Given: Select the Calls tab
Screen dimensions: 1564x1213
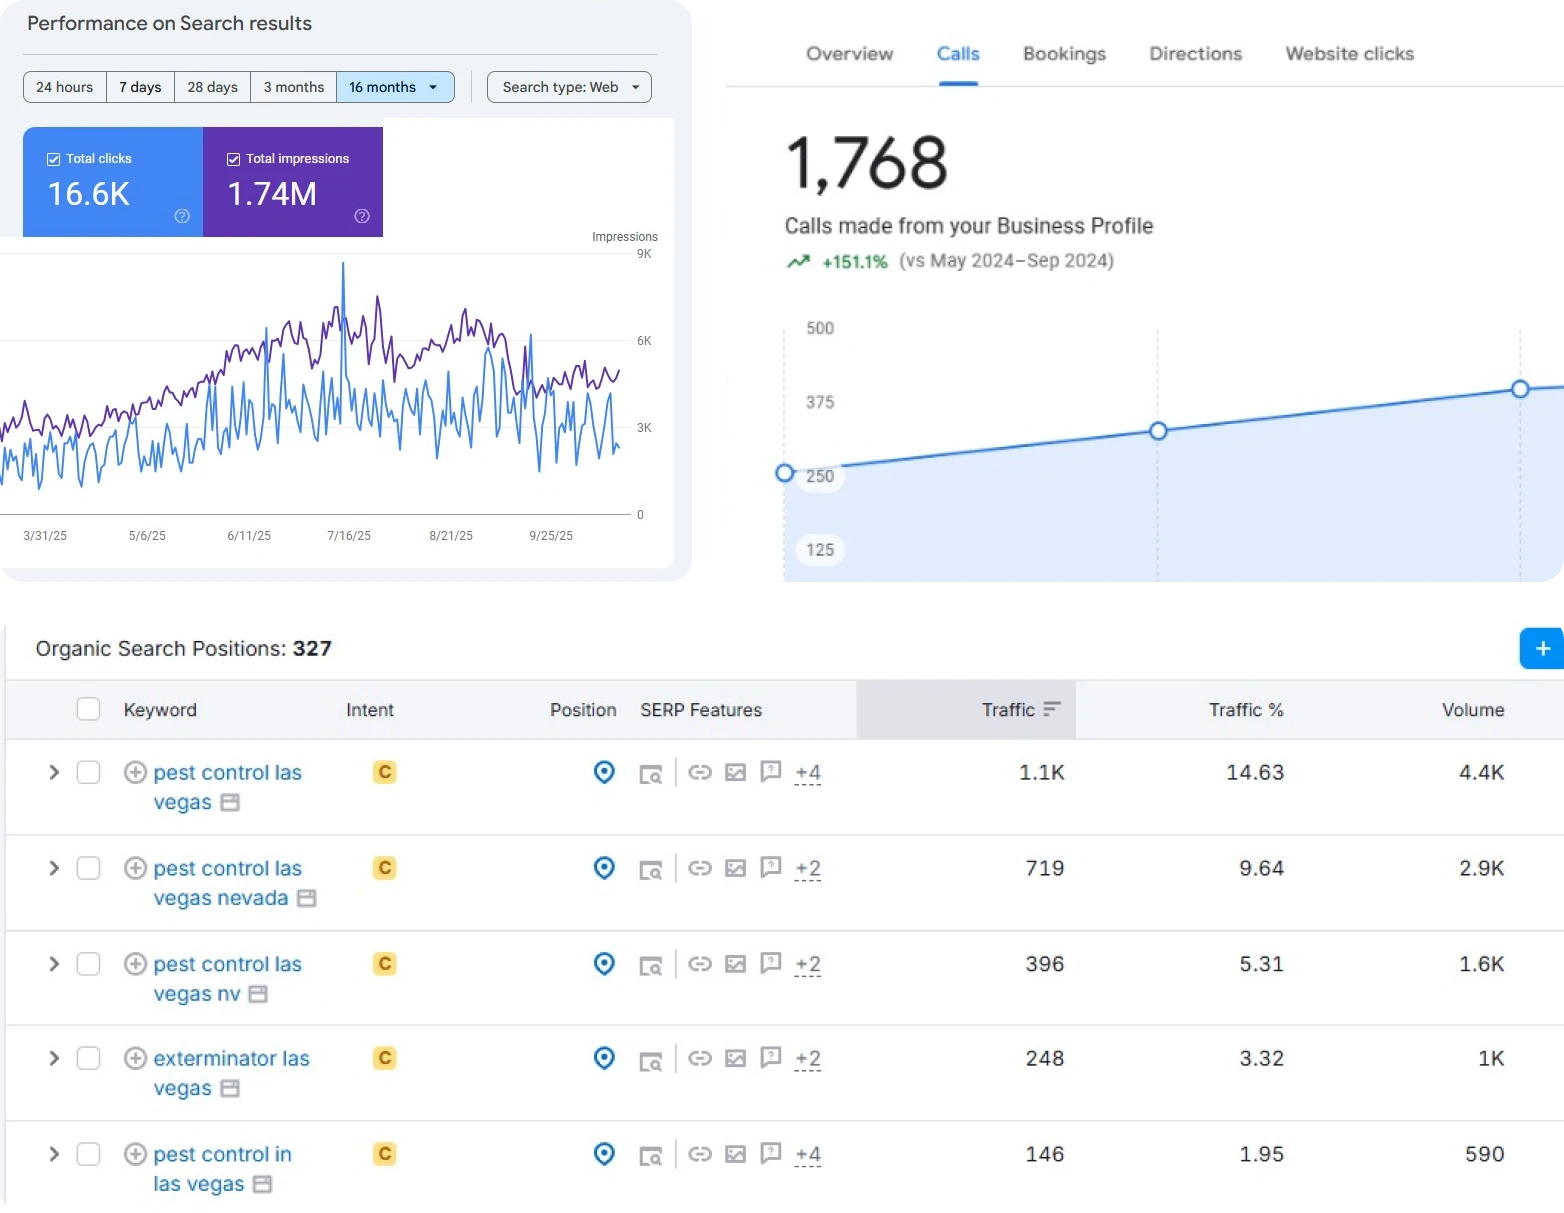Looking at the screenshot, I should pyautogui.click(x=958, y=54).
